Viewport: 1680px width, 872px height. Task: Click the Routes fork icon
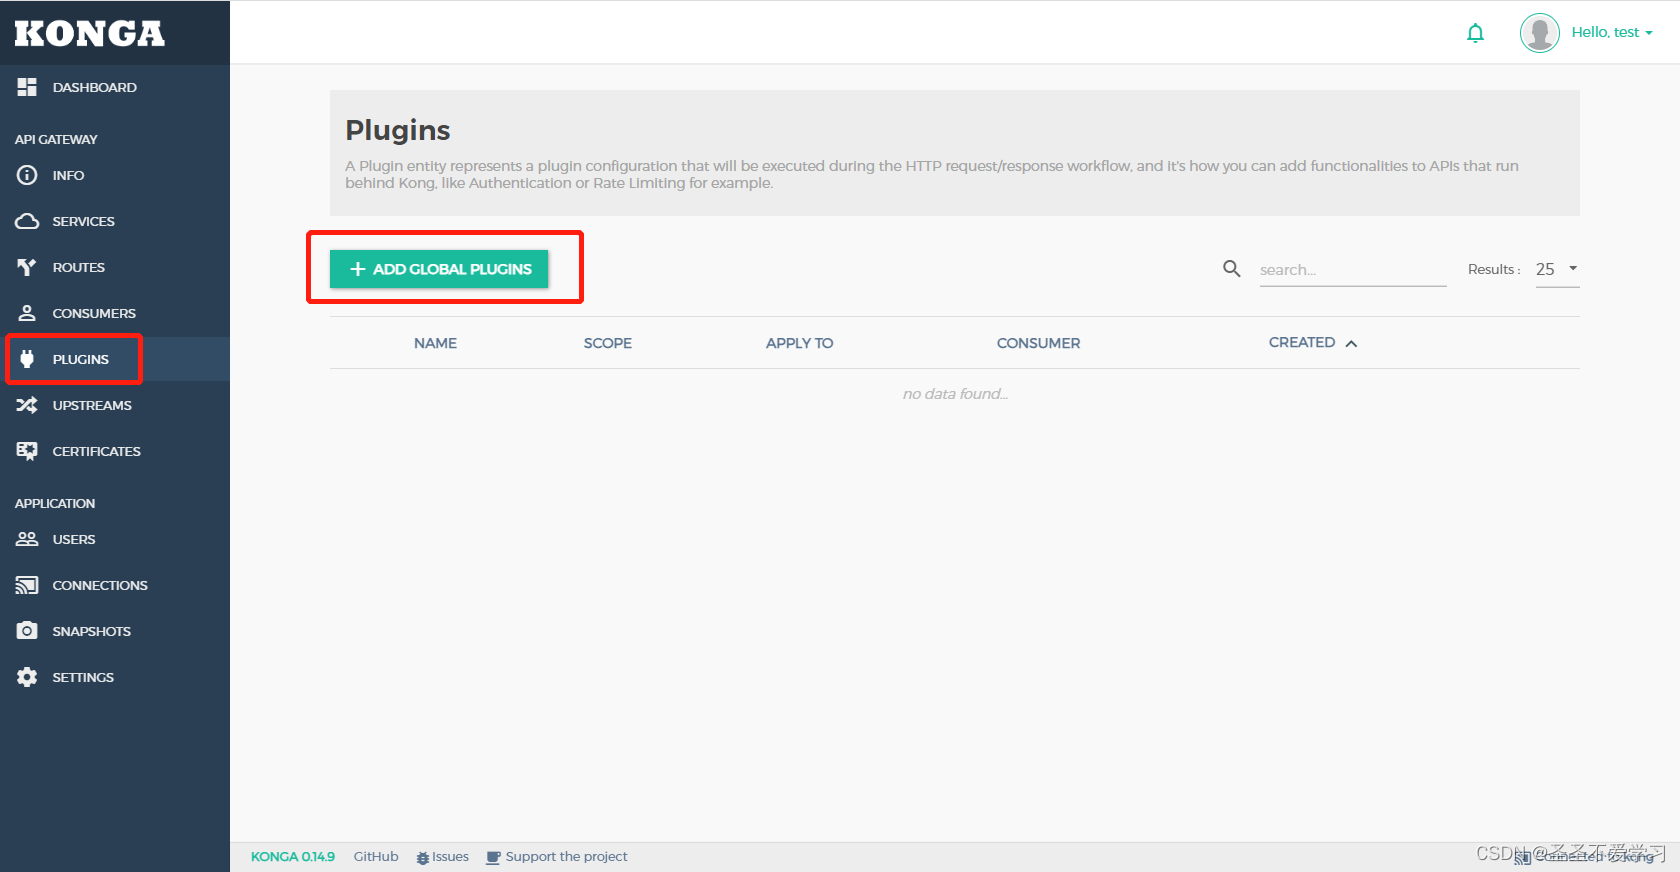(27, 267)
